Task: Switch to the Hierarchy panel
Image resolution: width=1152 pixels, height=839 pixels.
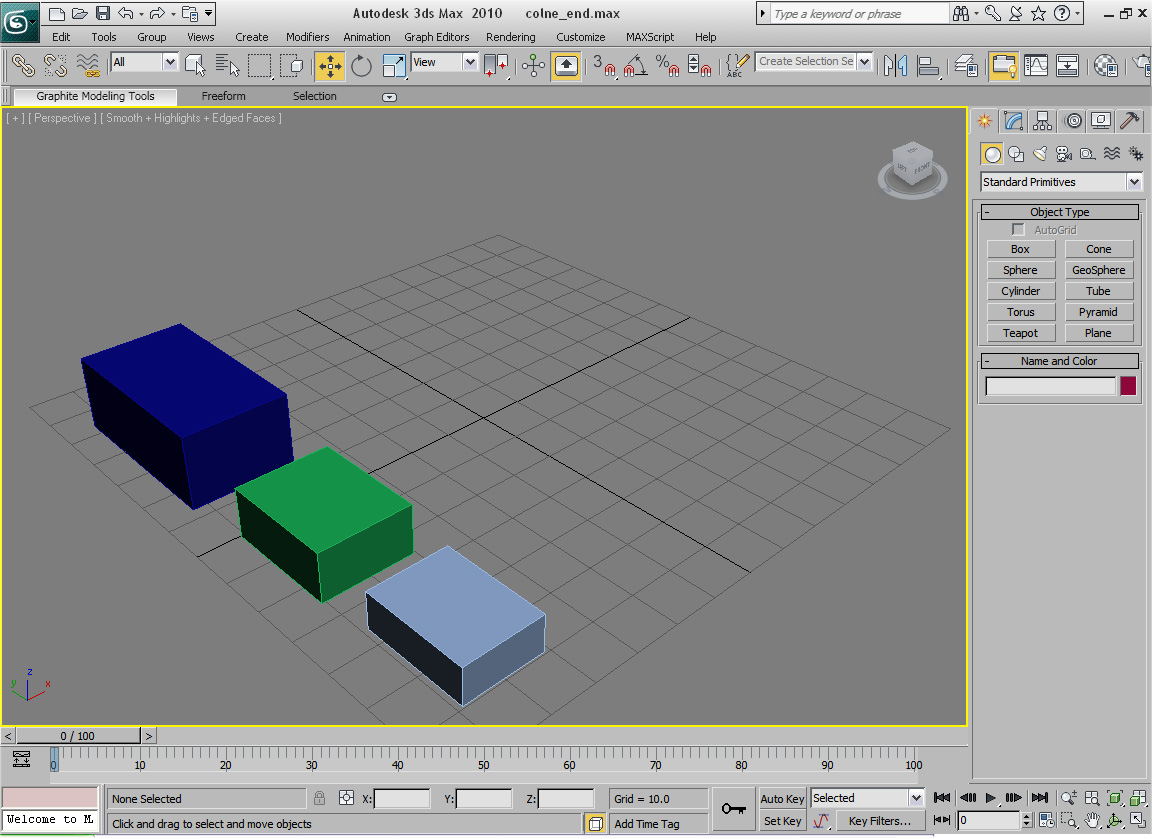Action: 1043,120
